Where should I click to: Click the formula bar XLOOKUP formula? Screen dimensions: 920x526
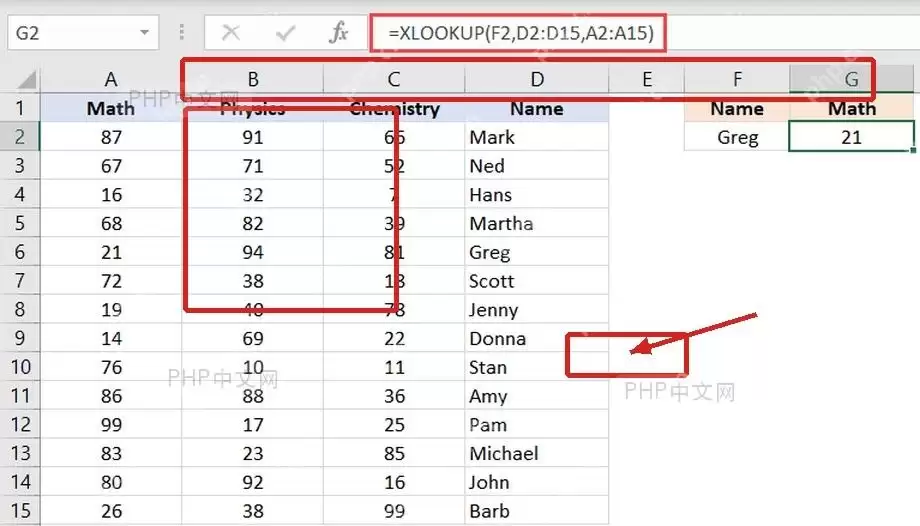coord(521,33)
